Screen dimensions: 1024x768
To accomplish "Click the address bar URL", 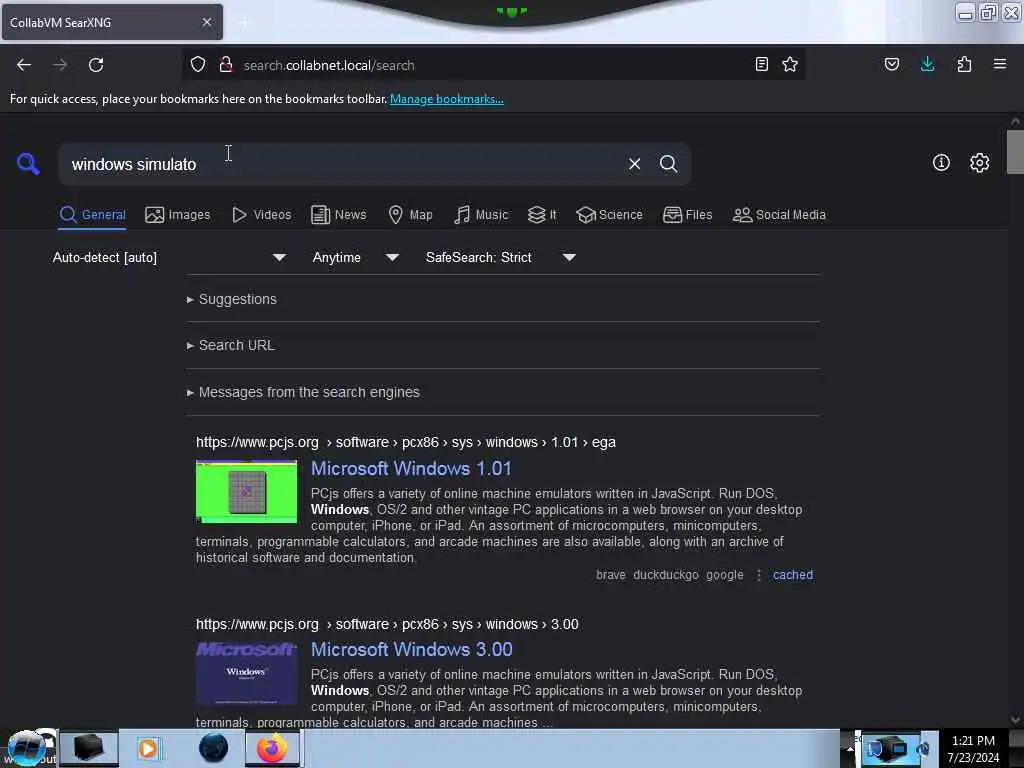I will click(328, 65).
